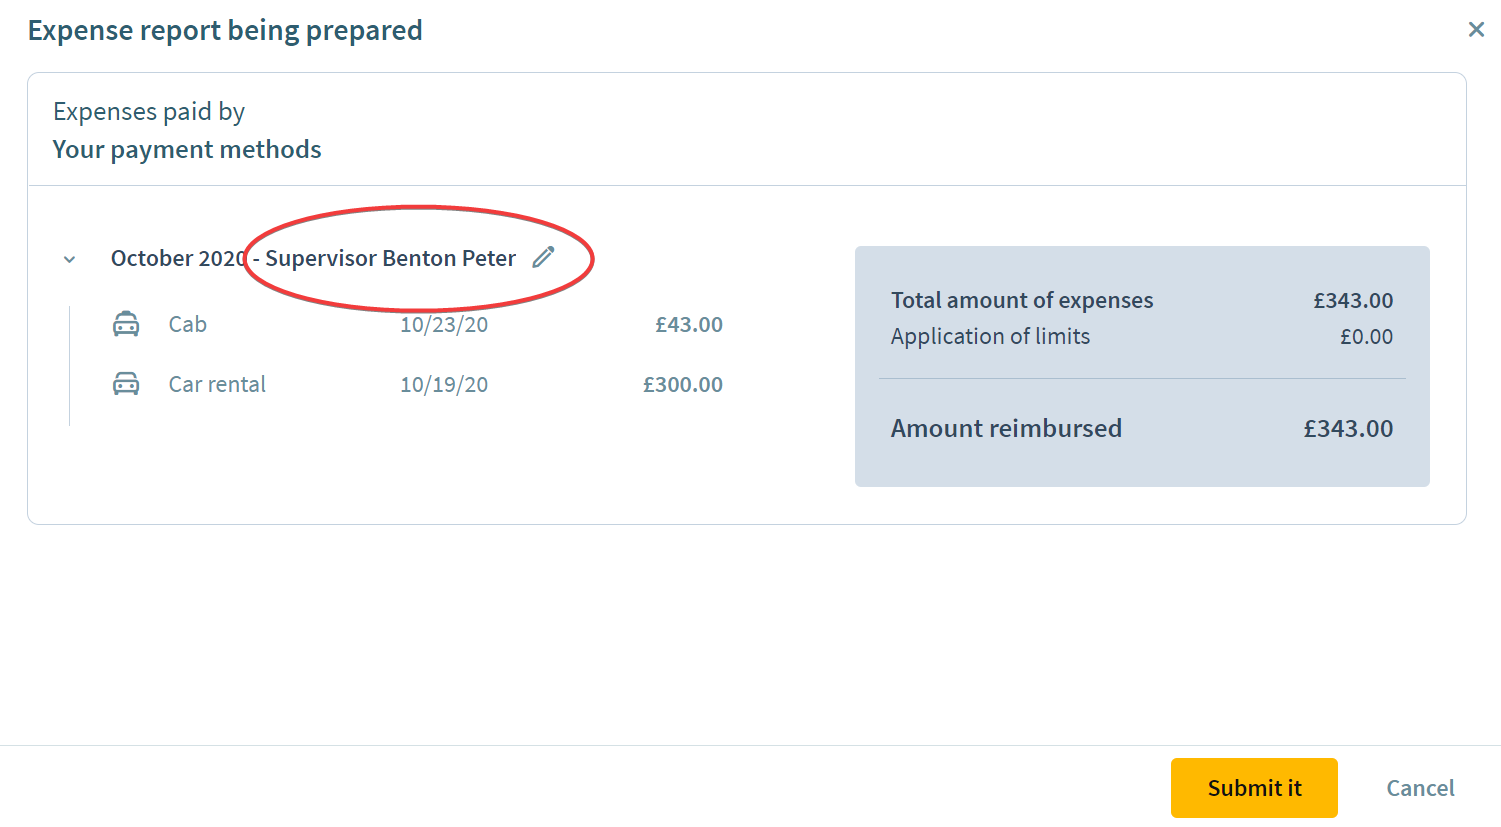
Task: Select the Cab expense row label
Action: click(187, 324)
